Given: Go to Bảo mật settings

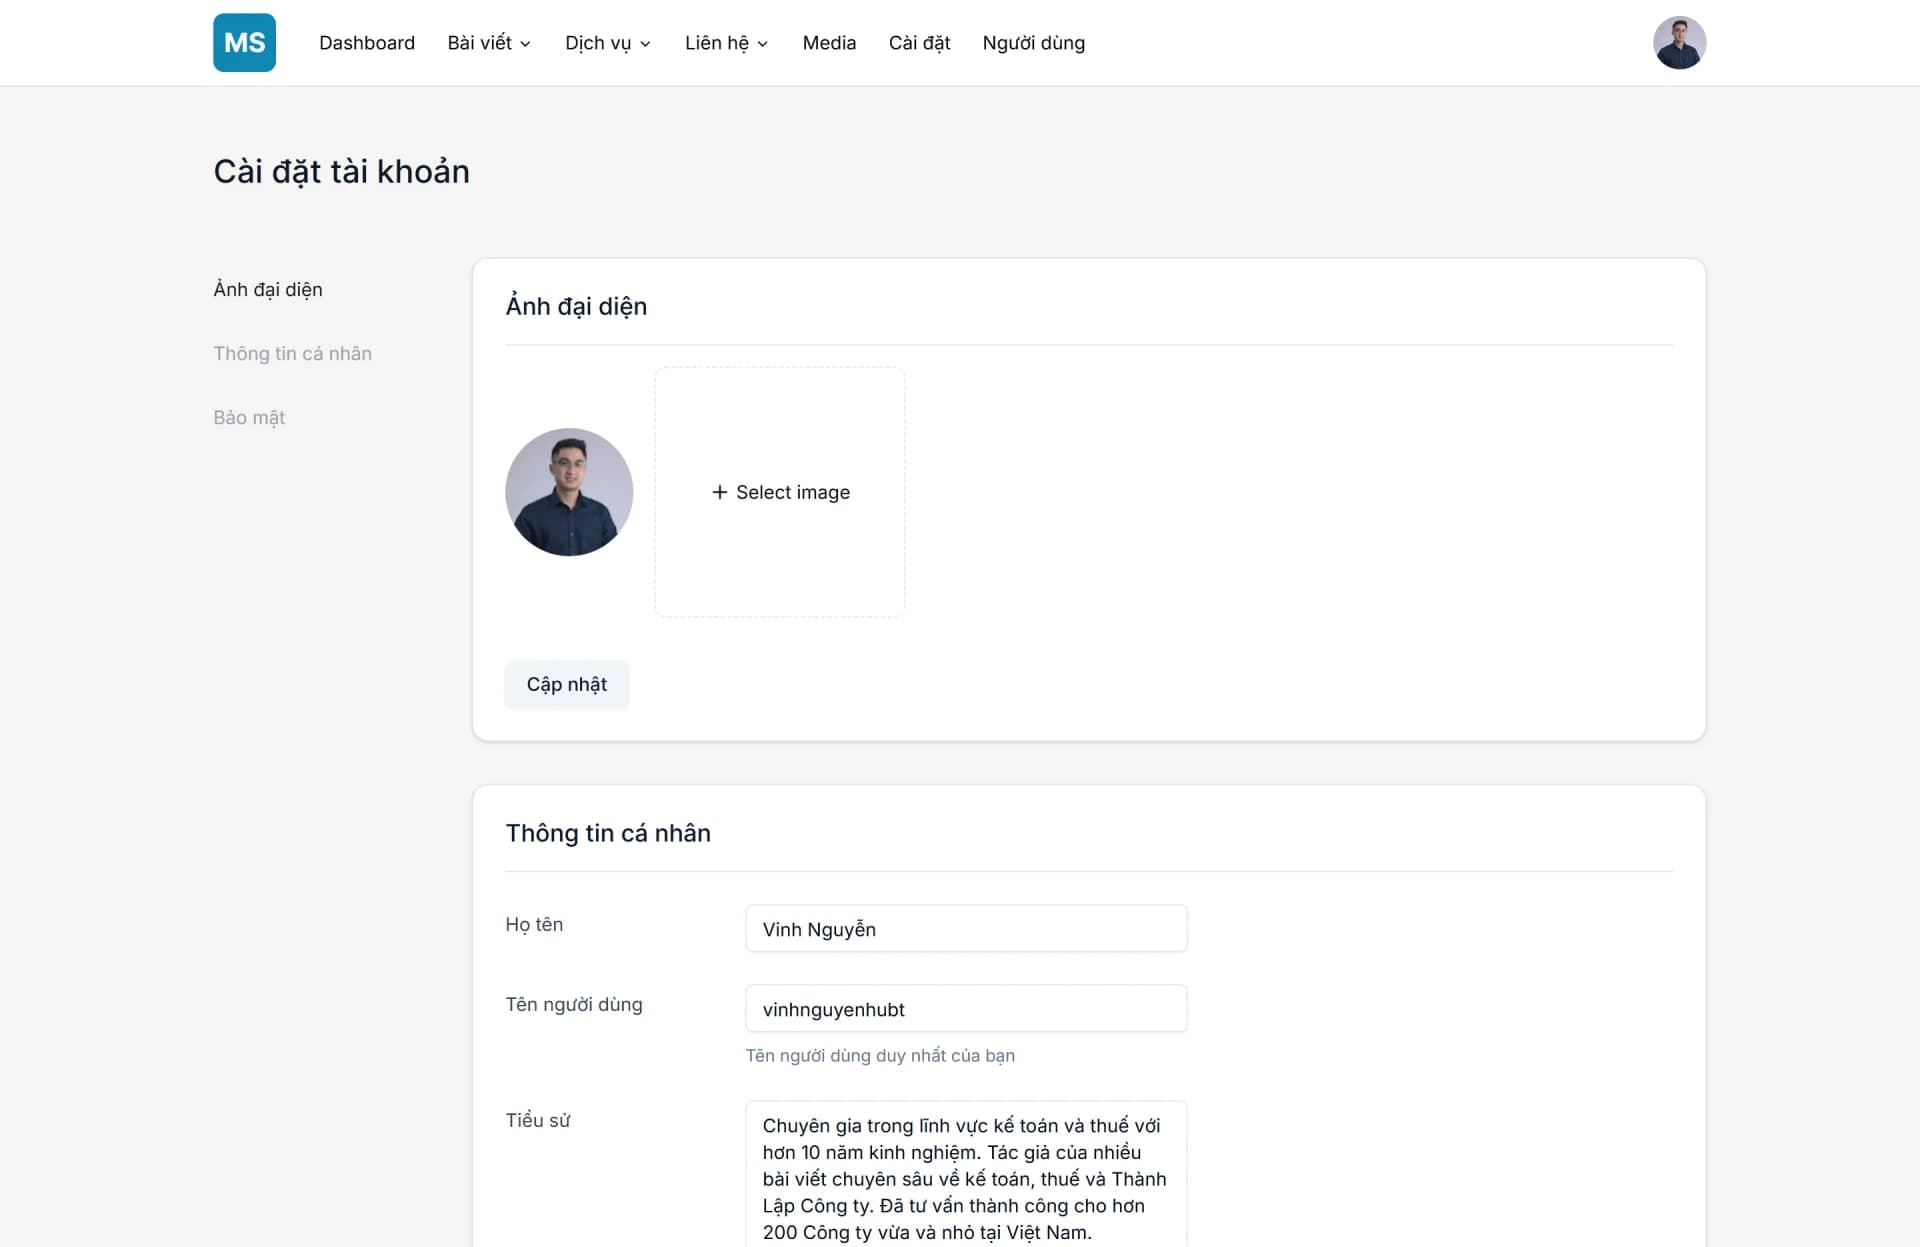Looking at the screenshot, I should (x=248, y=417).
